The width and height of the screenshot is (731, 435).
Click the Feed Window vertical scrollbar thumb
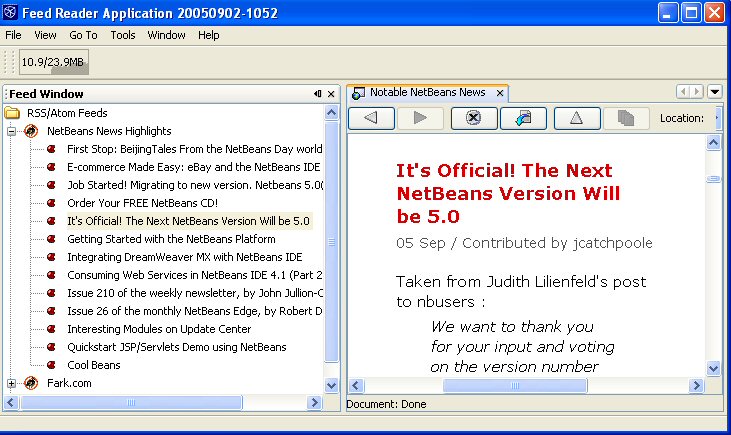331,242
